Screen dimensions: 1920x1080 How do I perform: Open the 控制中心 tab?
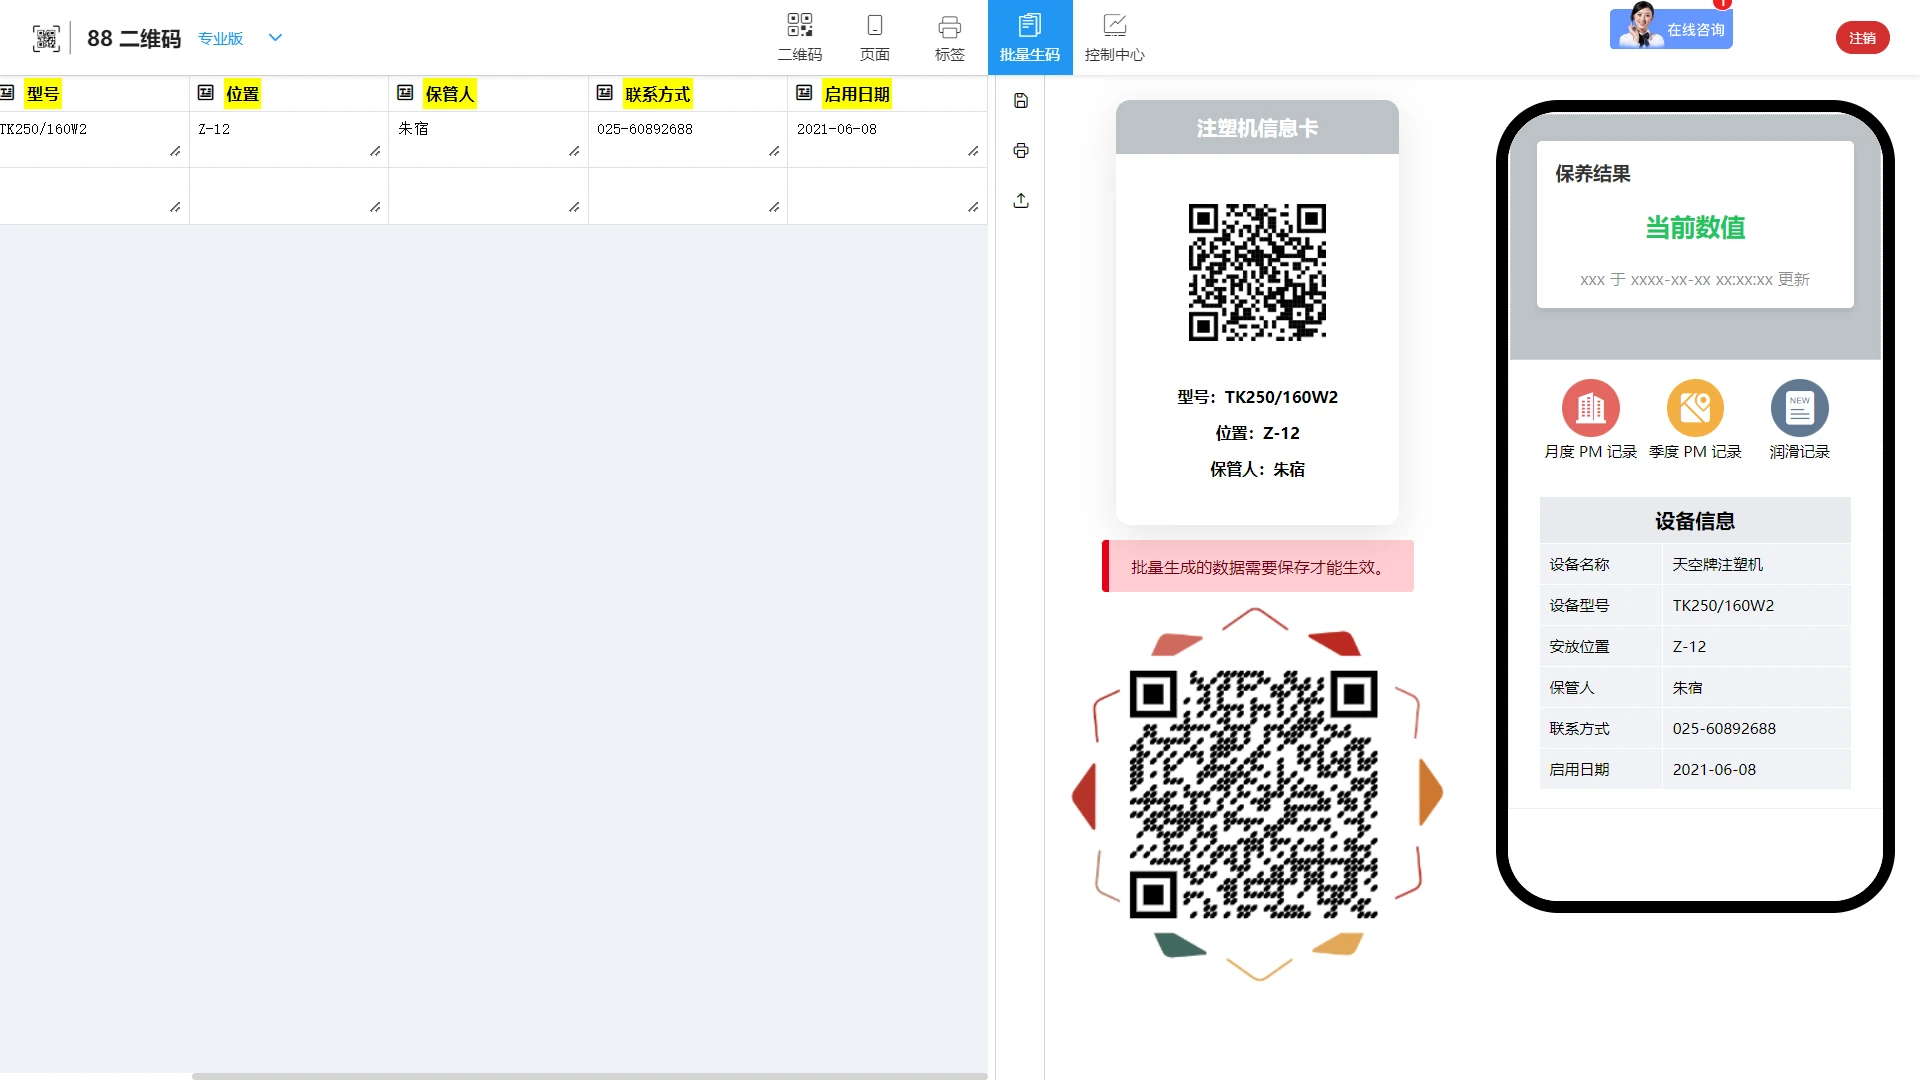coord(1115,38)
